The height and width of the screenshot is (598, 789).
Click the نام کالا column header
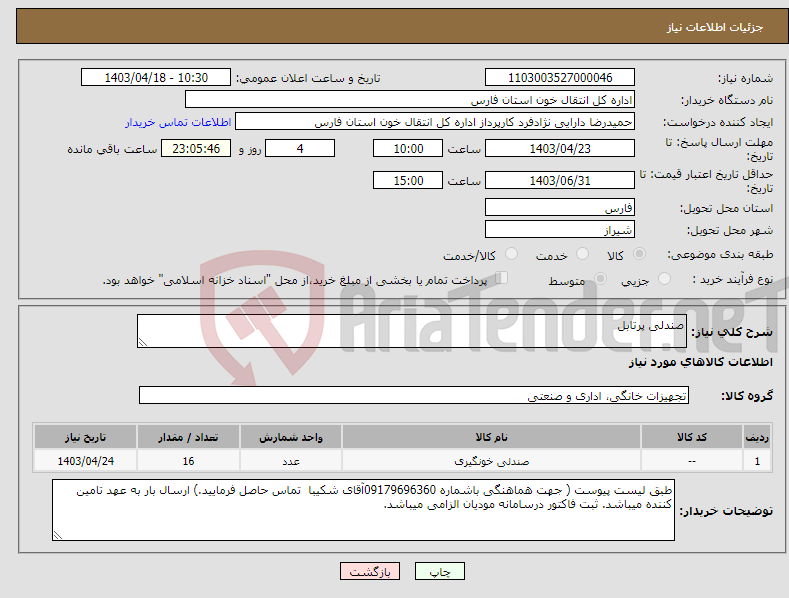(491, 437)
